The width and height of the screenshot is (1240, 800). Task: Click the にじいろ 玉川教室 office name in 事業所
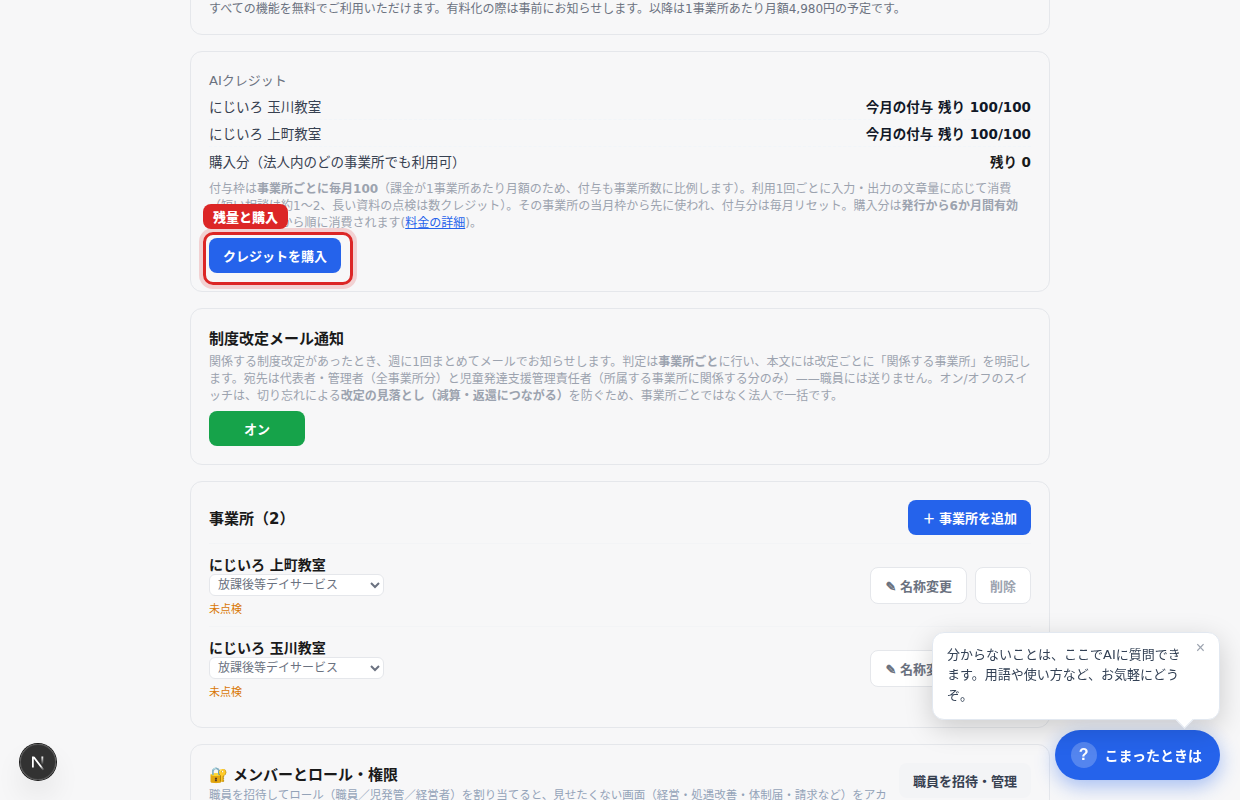(x=267, y=648)
